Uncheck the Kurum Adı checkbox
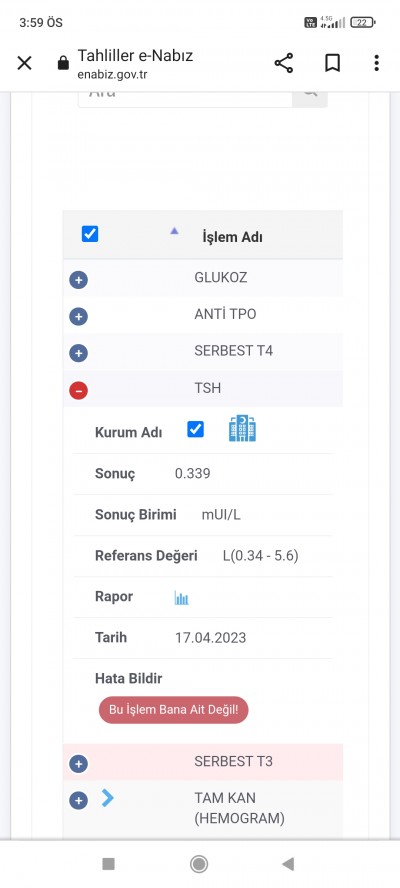400x888 pixels. [195, 430]
